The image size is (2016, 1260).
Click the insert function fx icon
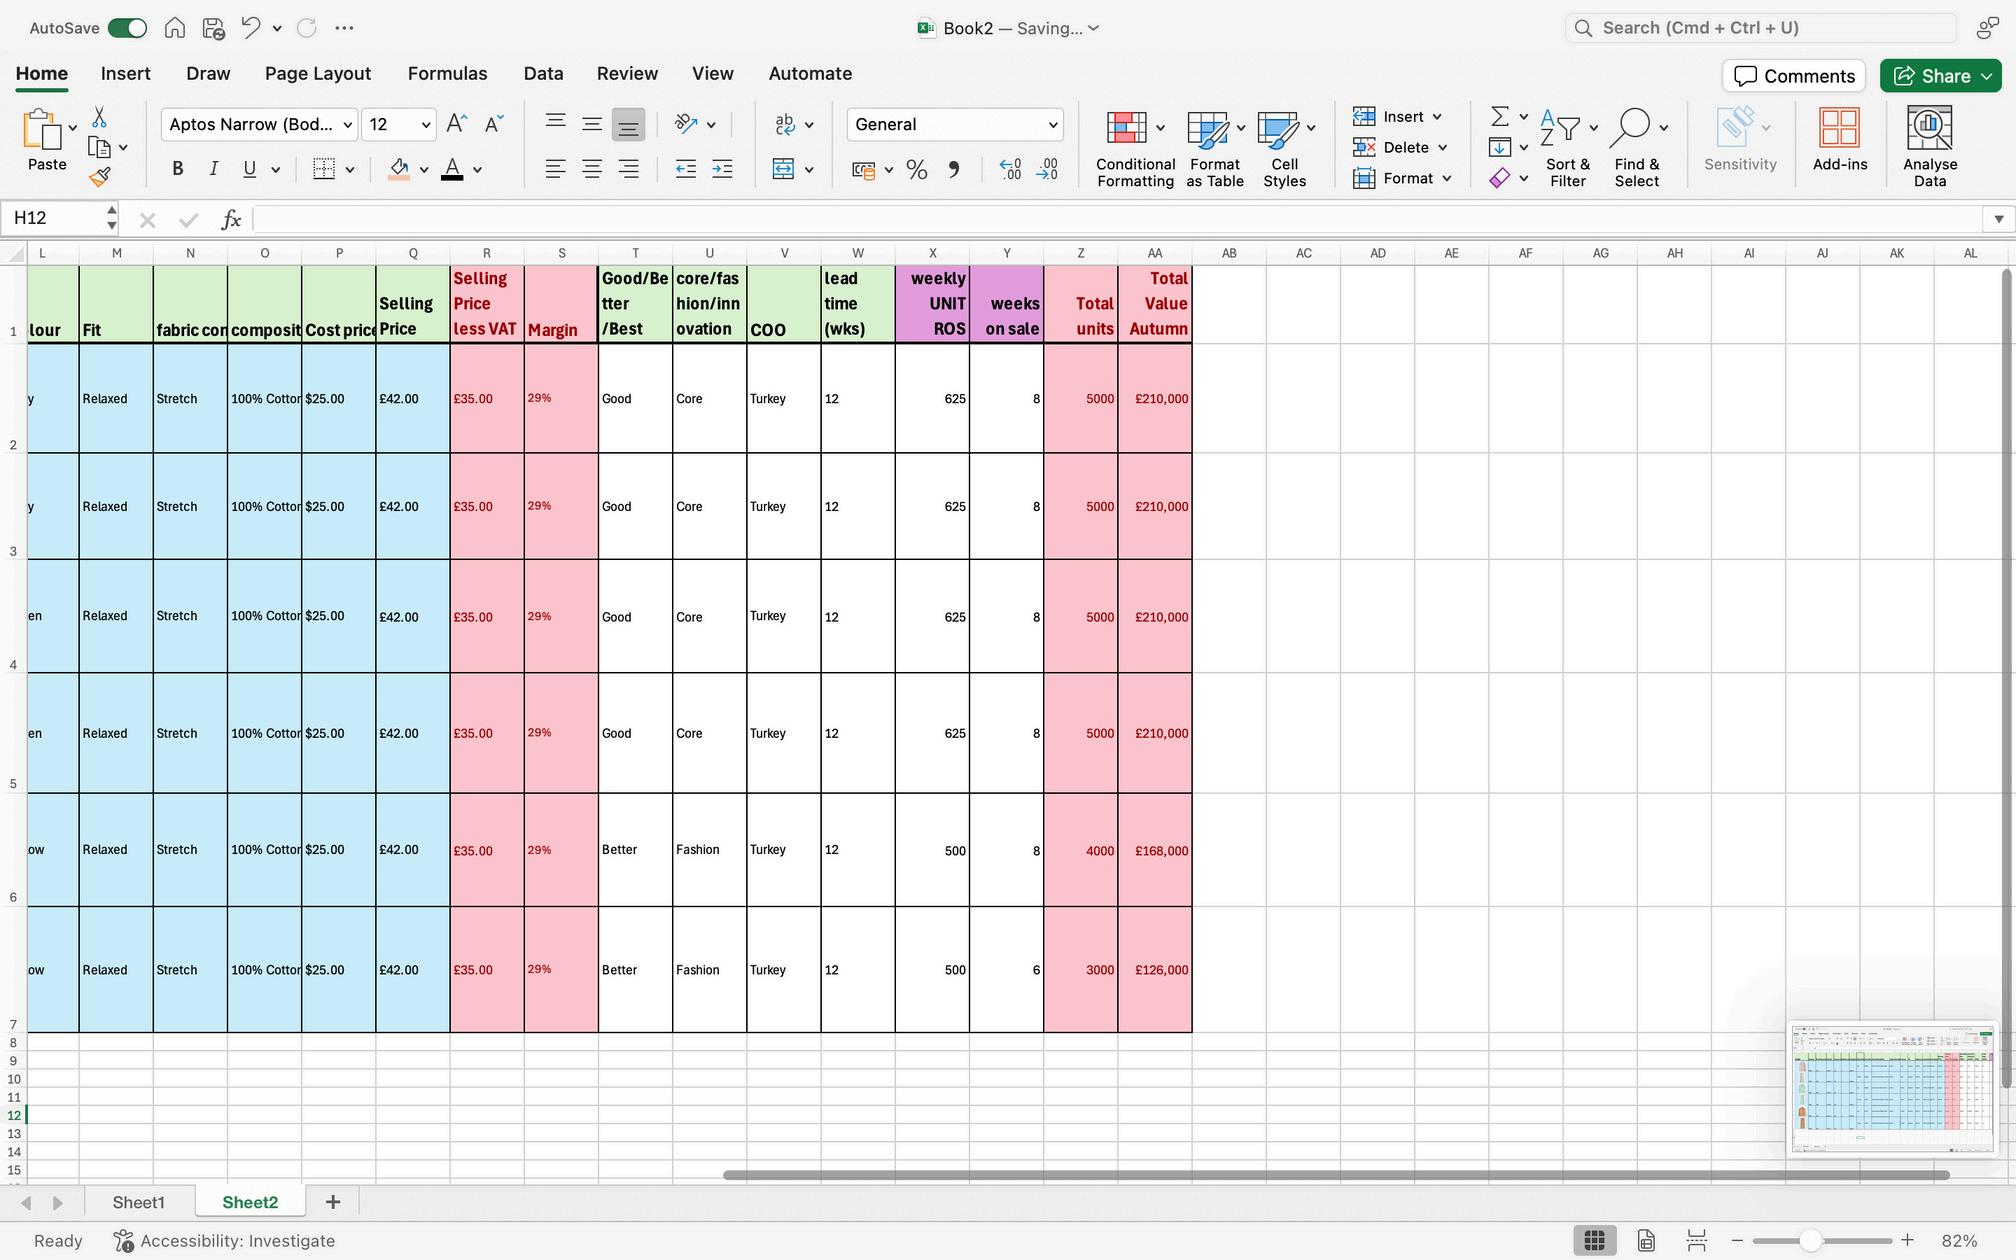[231, 219]
